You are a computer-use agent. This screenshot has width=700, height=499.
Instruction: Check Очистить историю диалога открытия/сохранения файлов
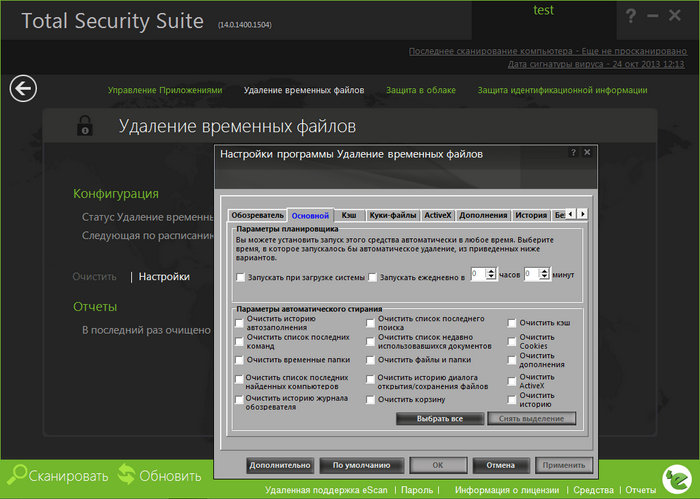point(370,379)
